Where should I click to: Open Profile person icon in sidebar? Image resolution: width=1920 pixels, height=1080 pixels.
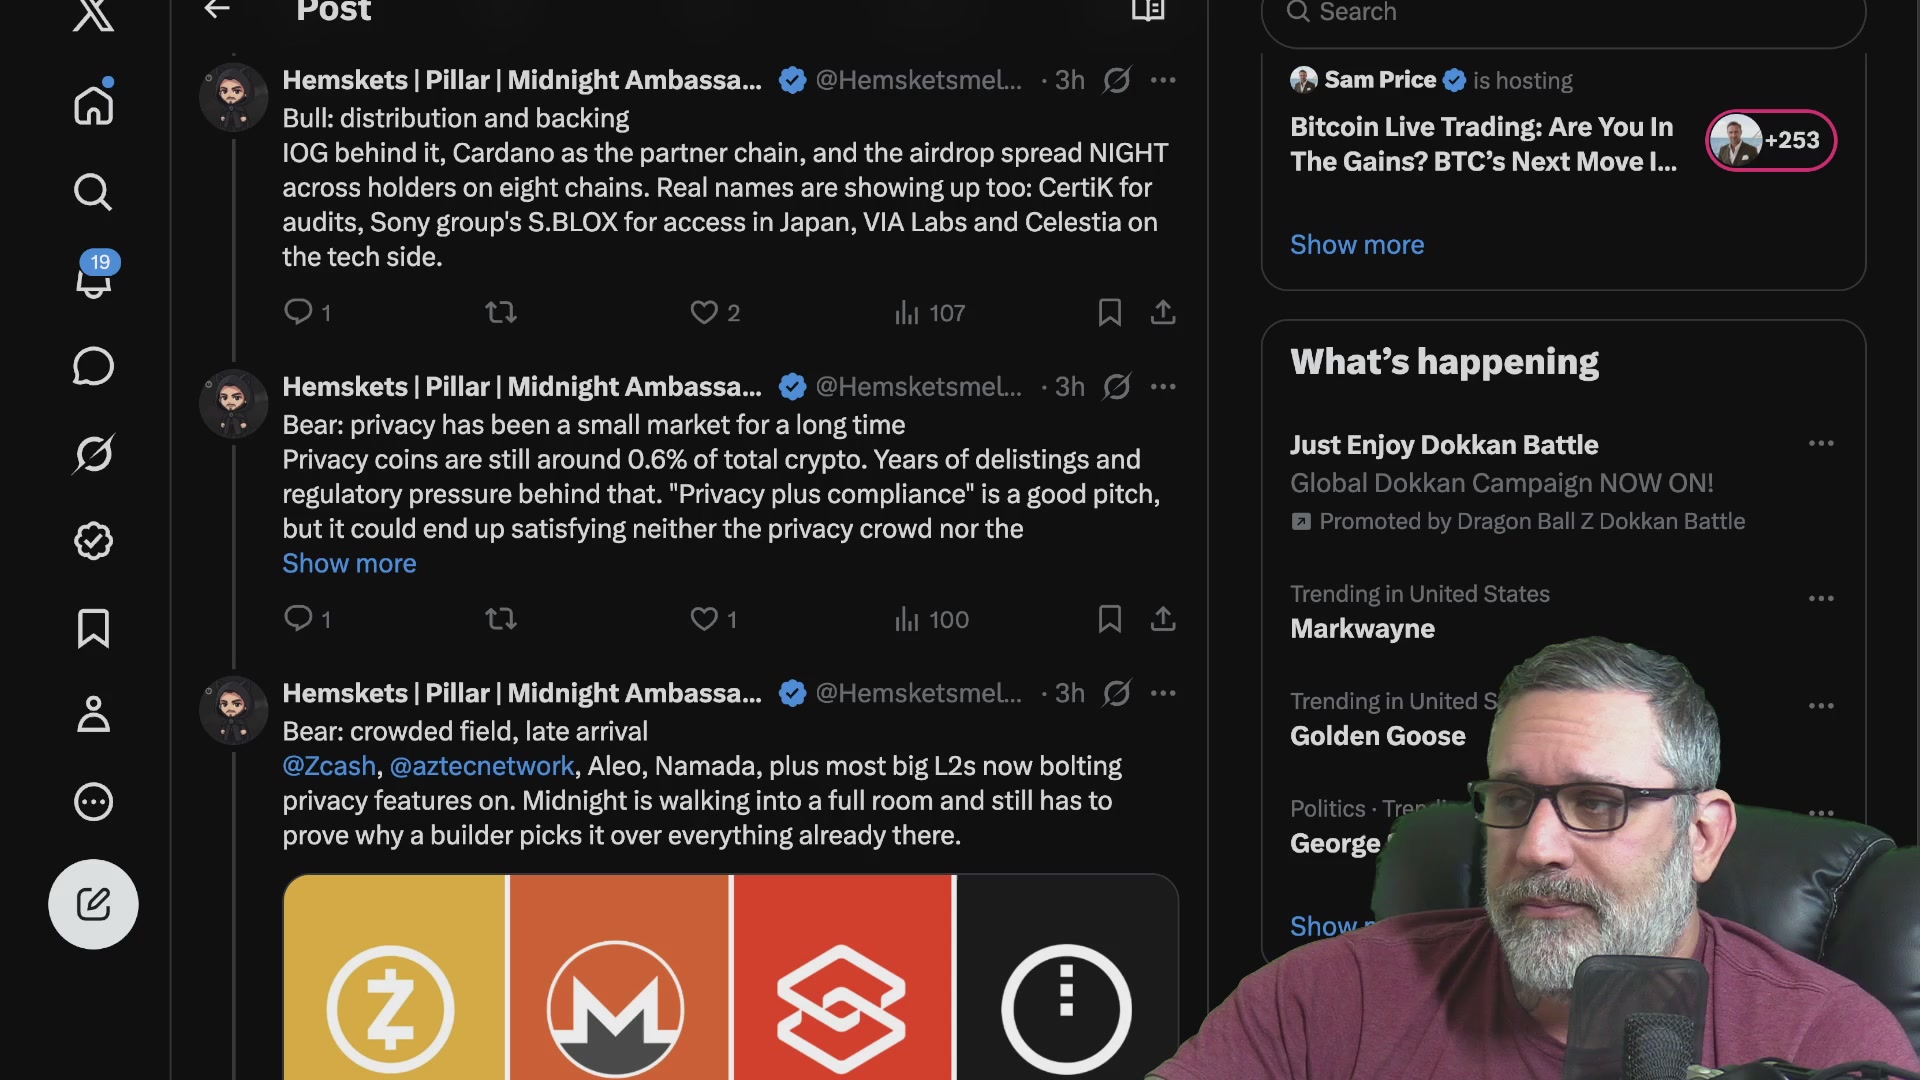tap(93, 714)
